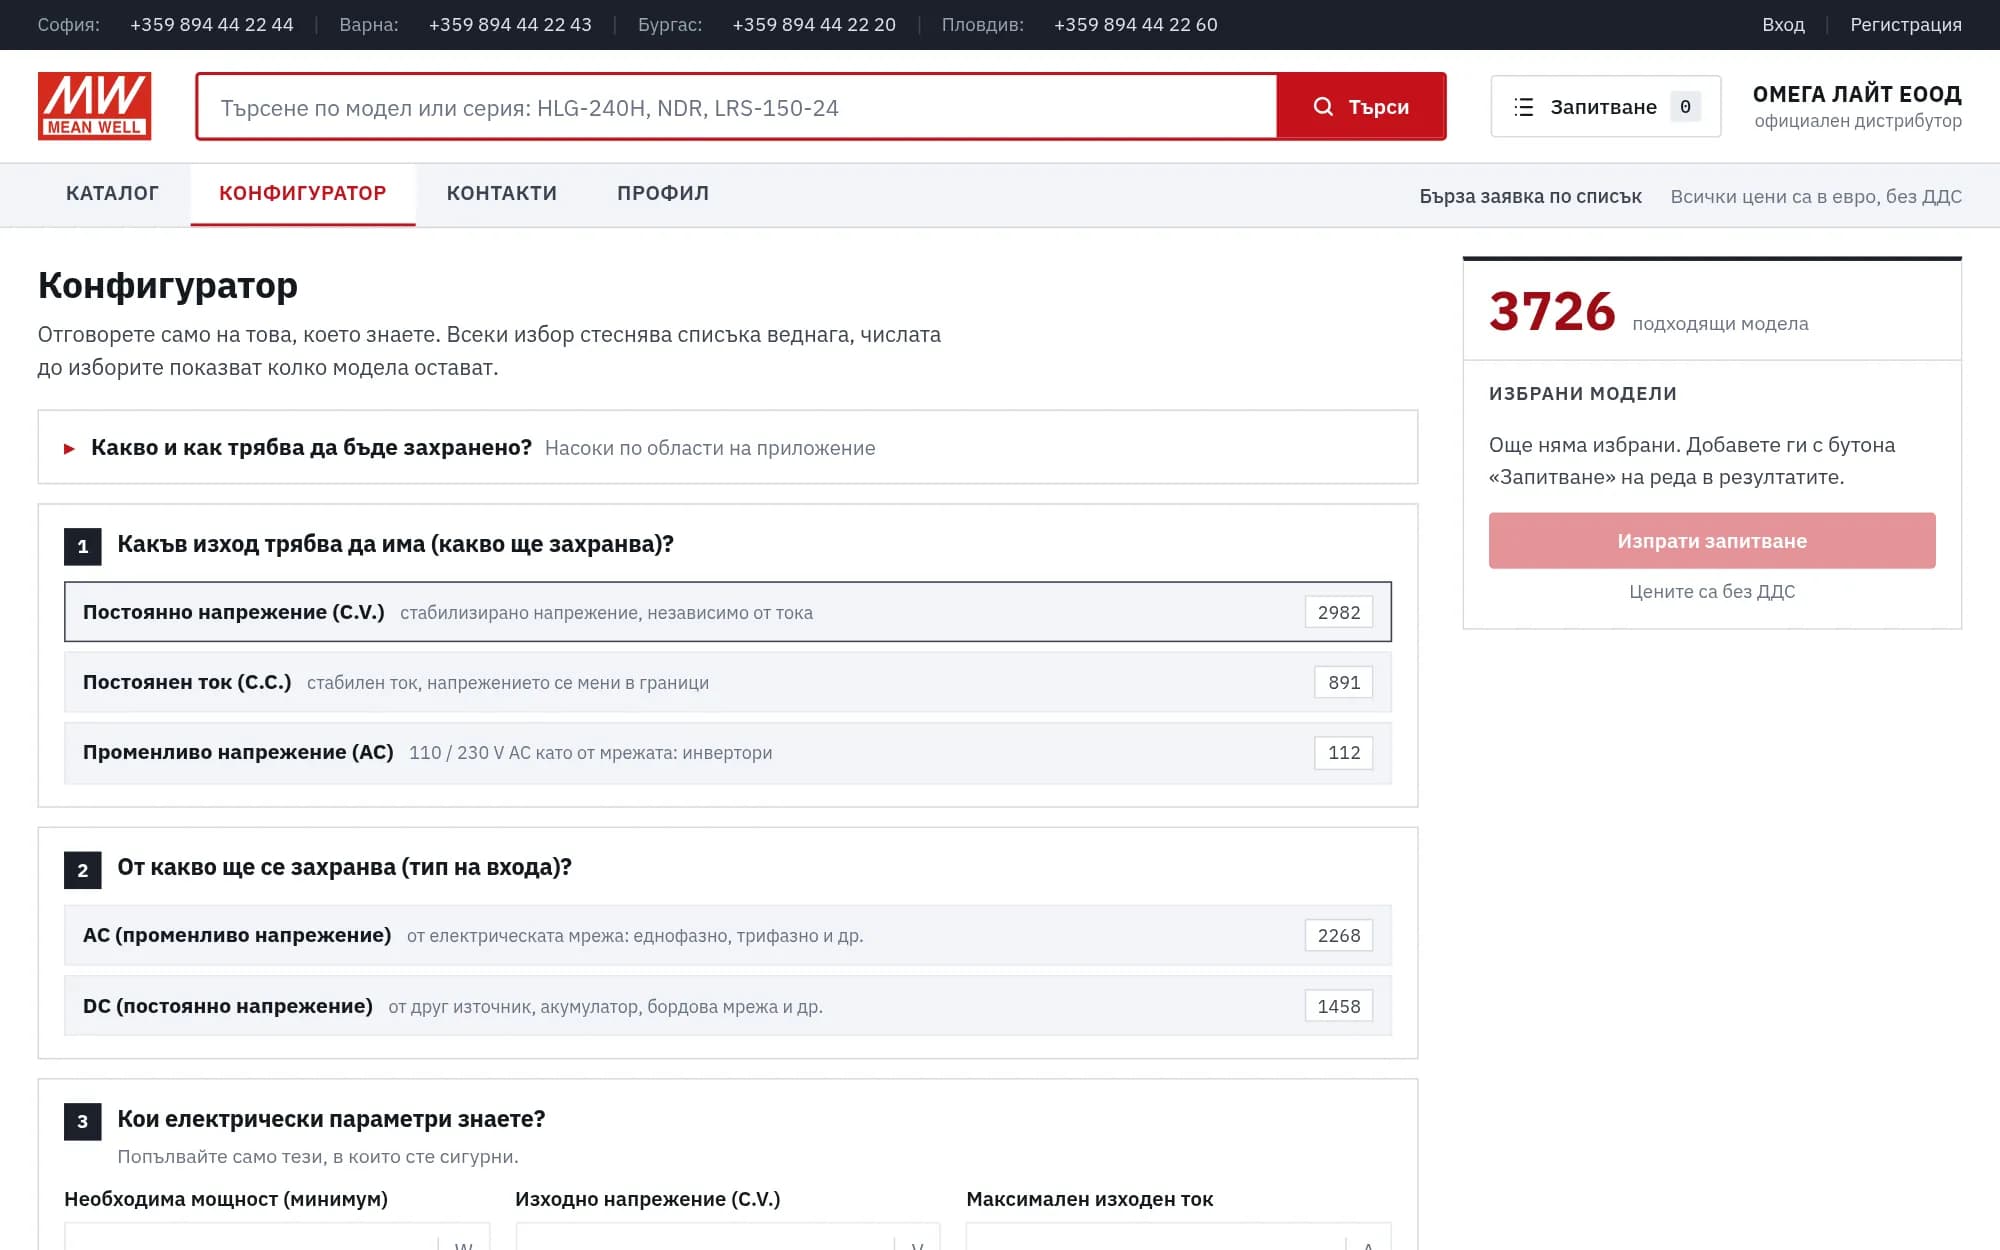2000x1250 pixels.
Task: Click the 2982 count badge
Action: [1339, 612]
